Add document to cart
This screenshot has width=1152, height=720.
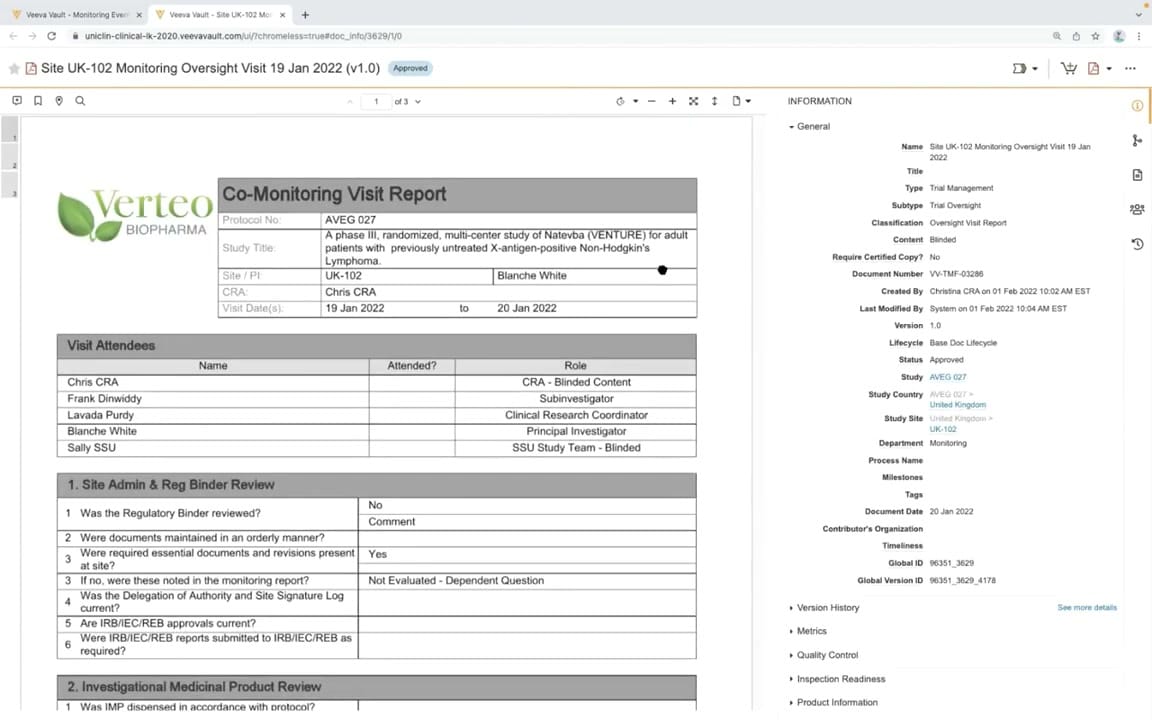click(x=1069, y=68)
